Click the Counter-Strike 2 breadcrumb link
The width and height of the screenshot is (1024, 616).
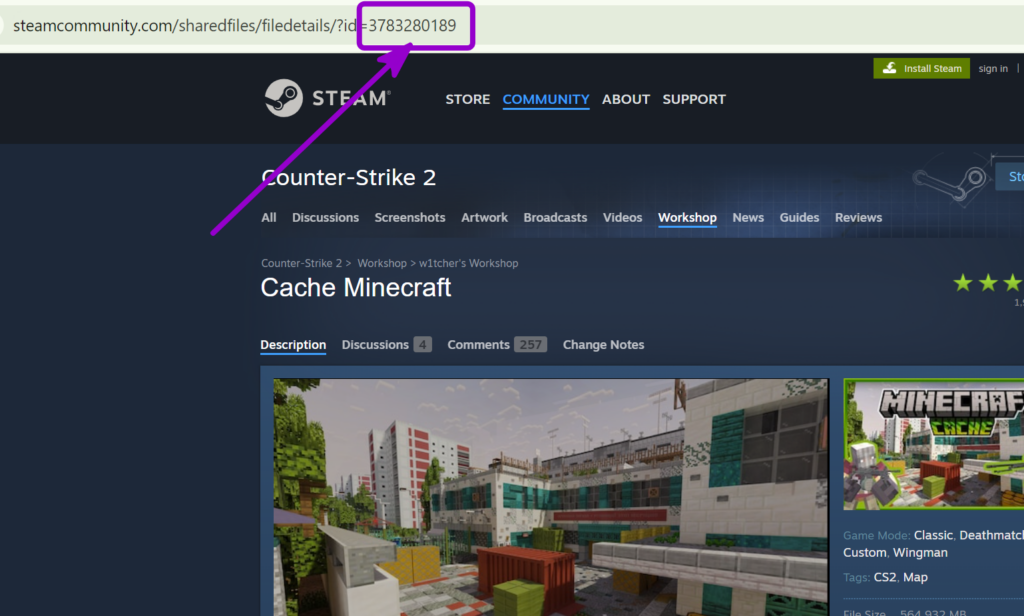coord(301,263)
